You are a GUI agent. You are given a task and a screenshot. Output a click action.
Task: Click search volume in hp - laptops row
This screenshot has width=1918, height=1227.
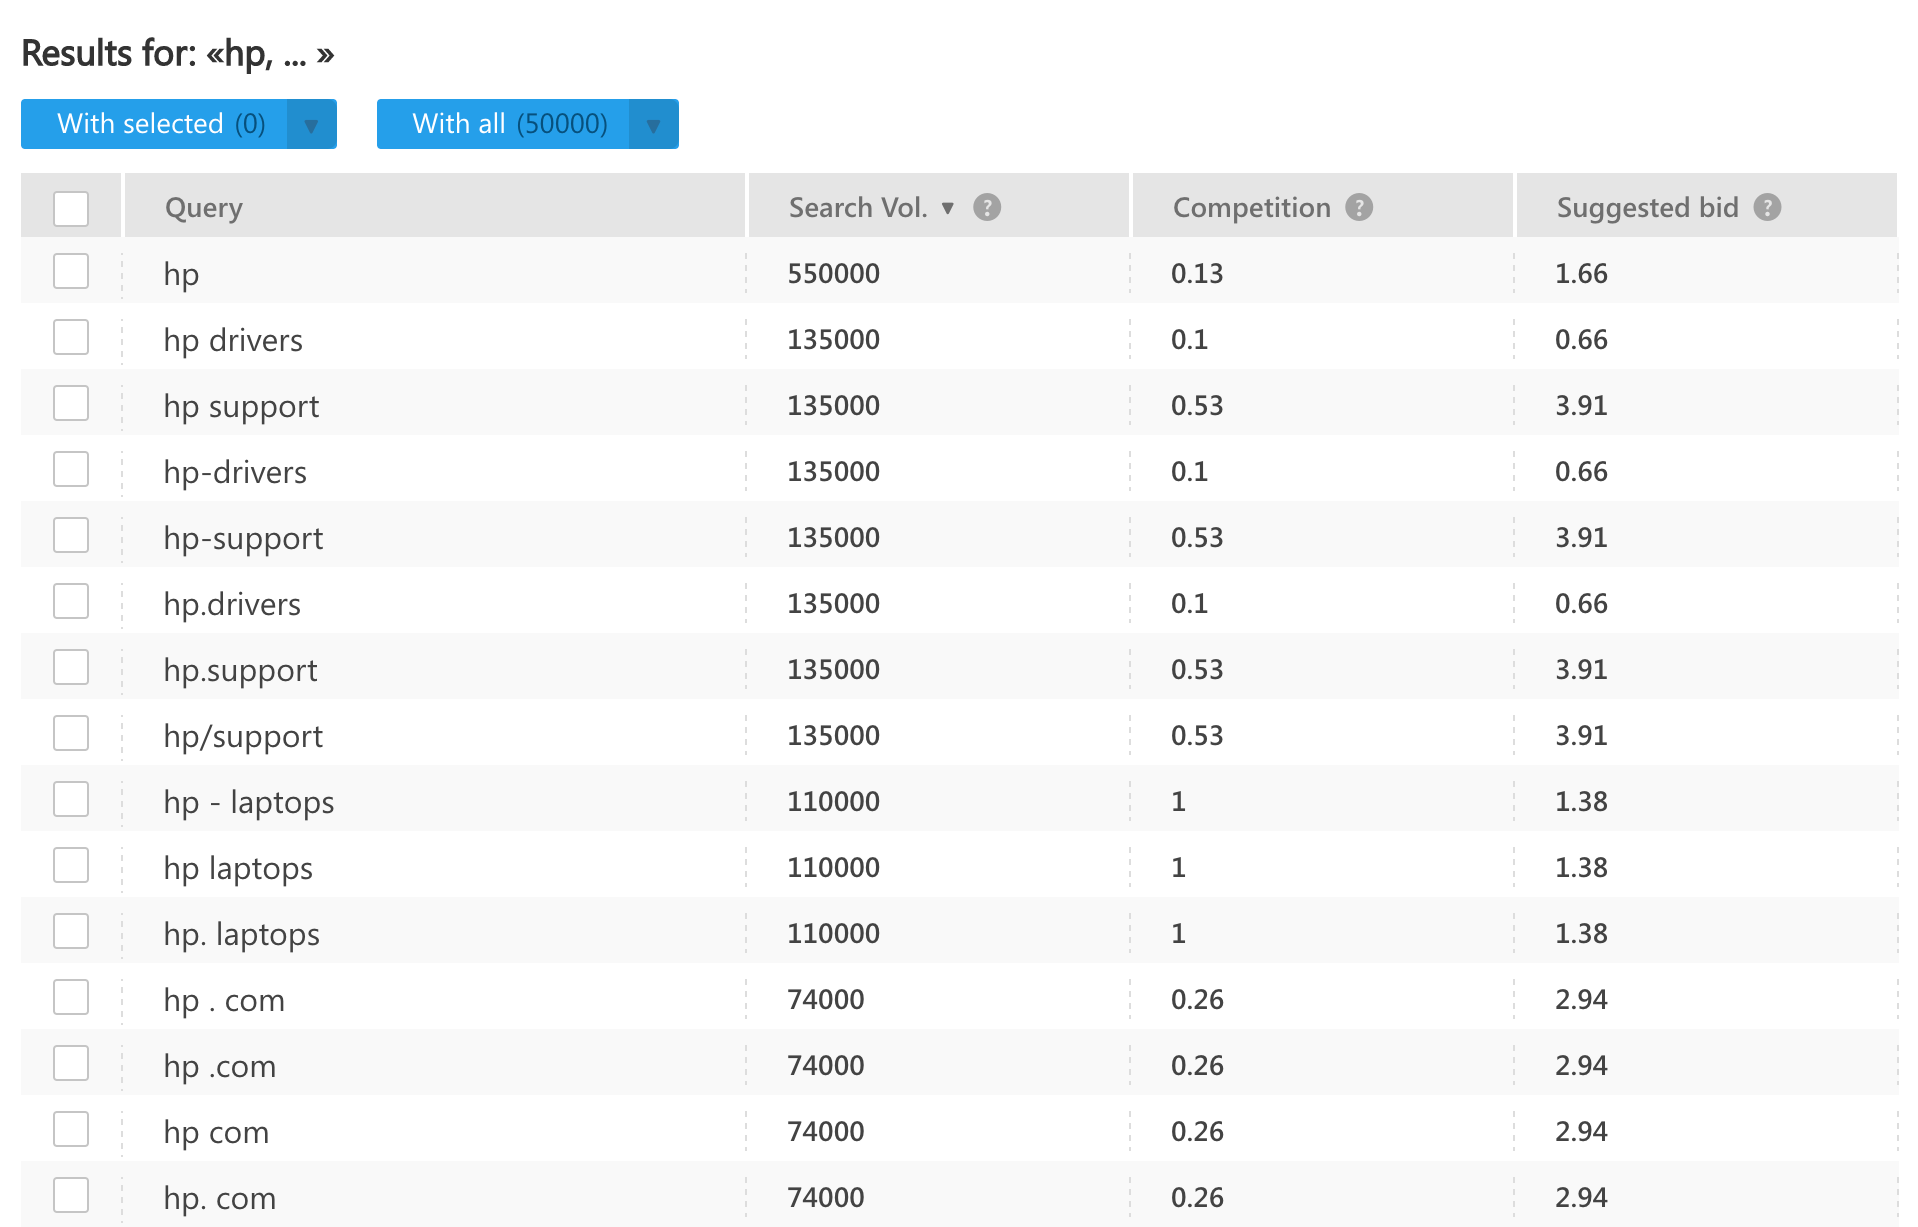point(834,801)
